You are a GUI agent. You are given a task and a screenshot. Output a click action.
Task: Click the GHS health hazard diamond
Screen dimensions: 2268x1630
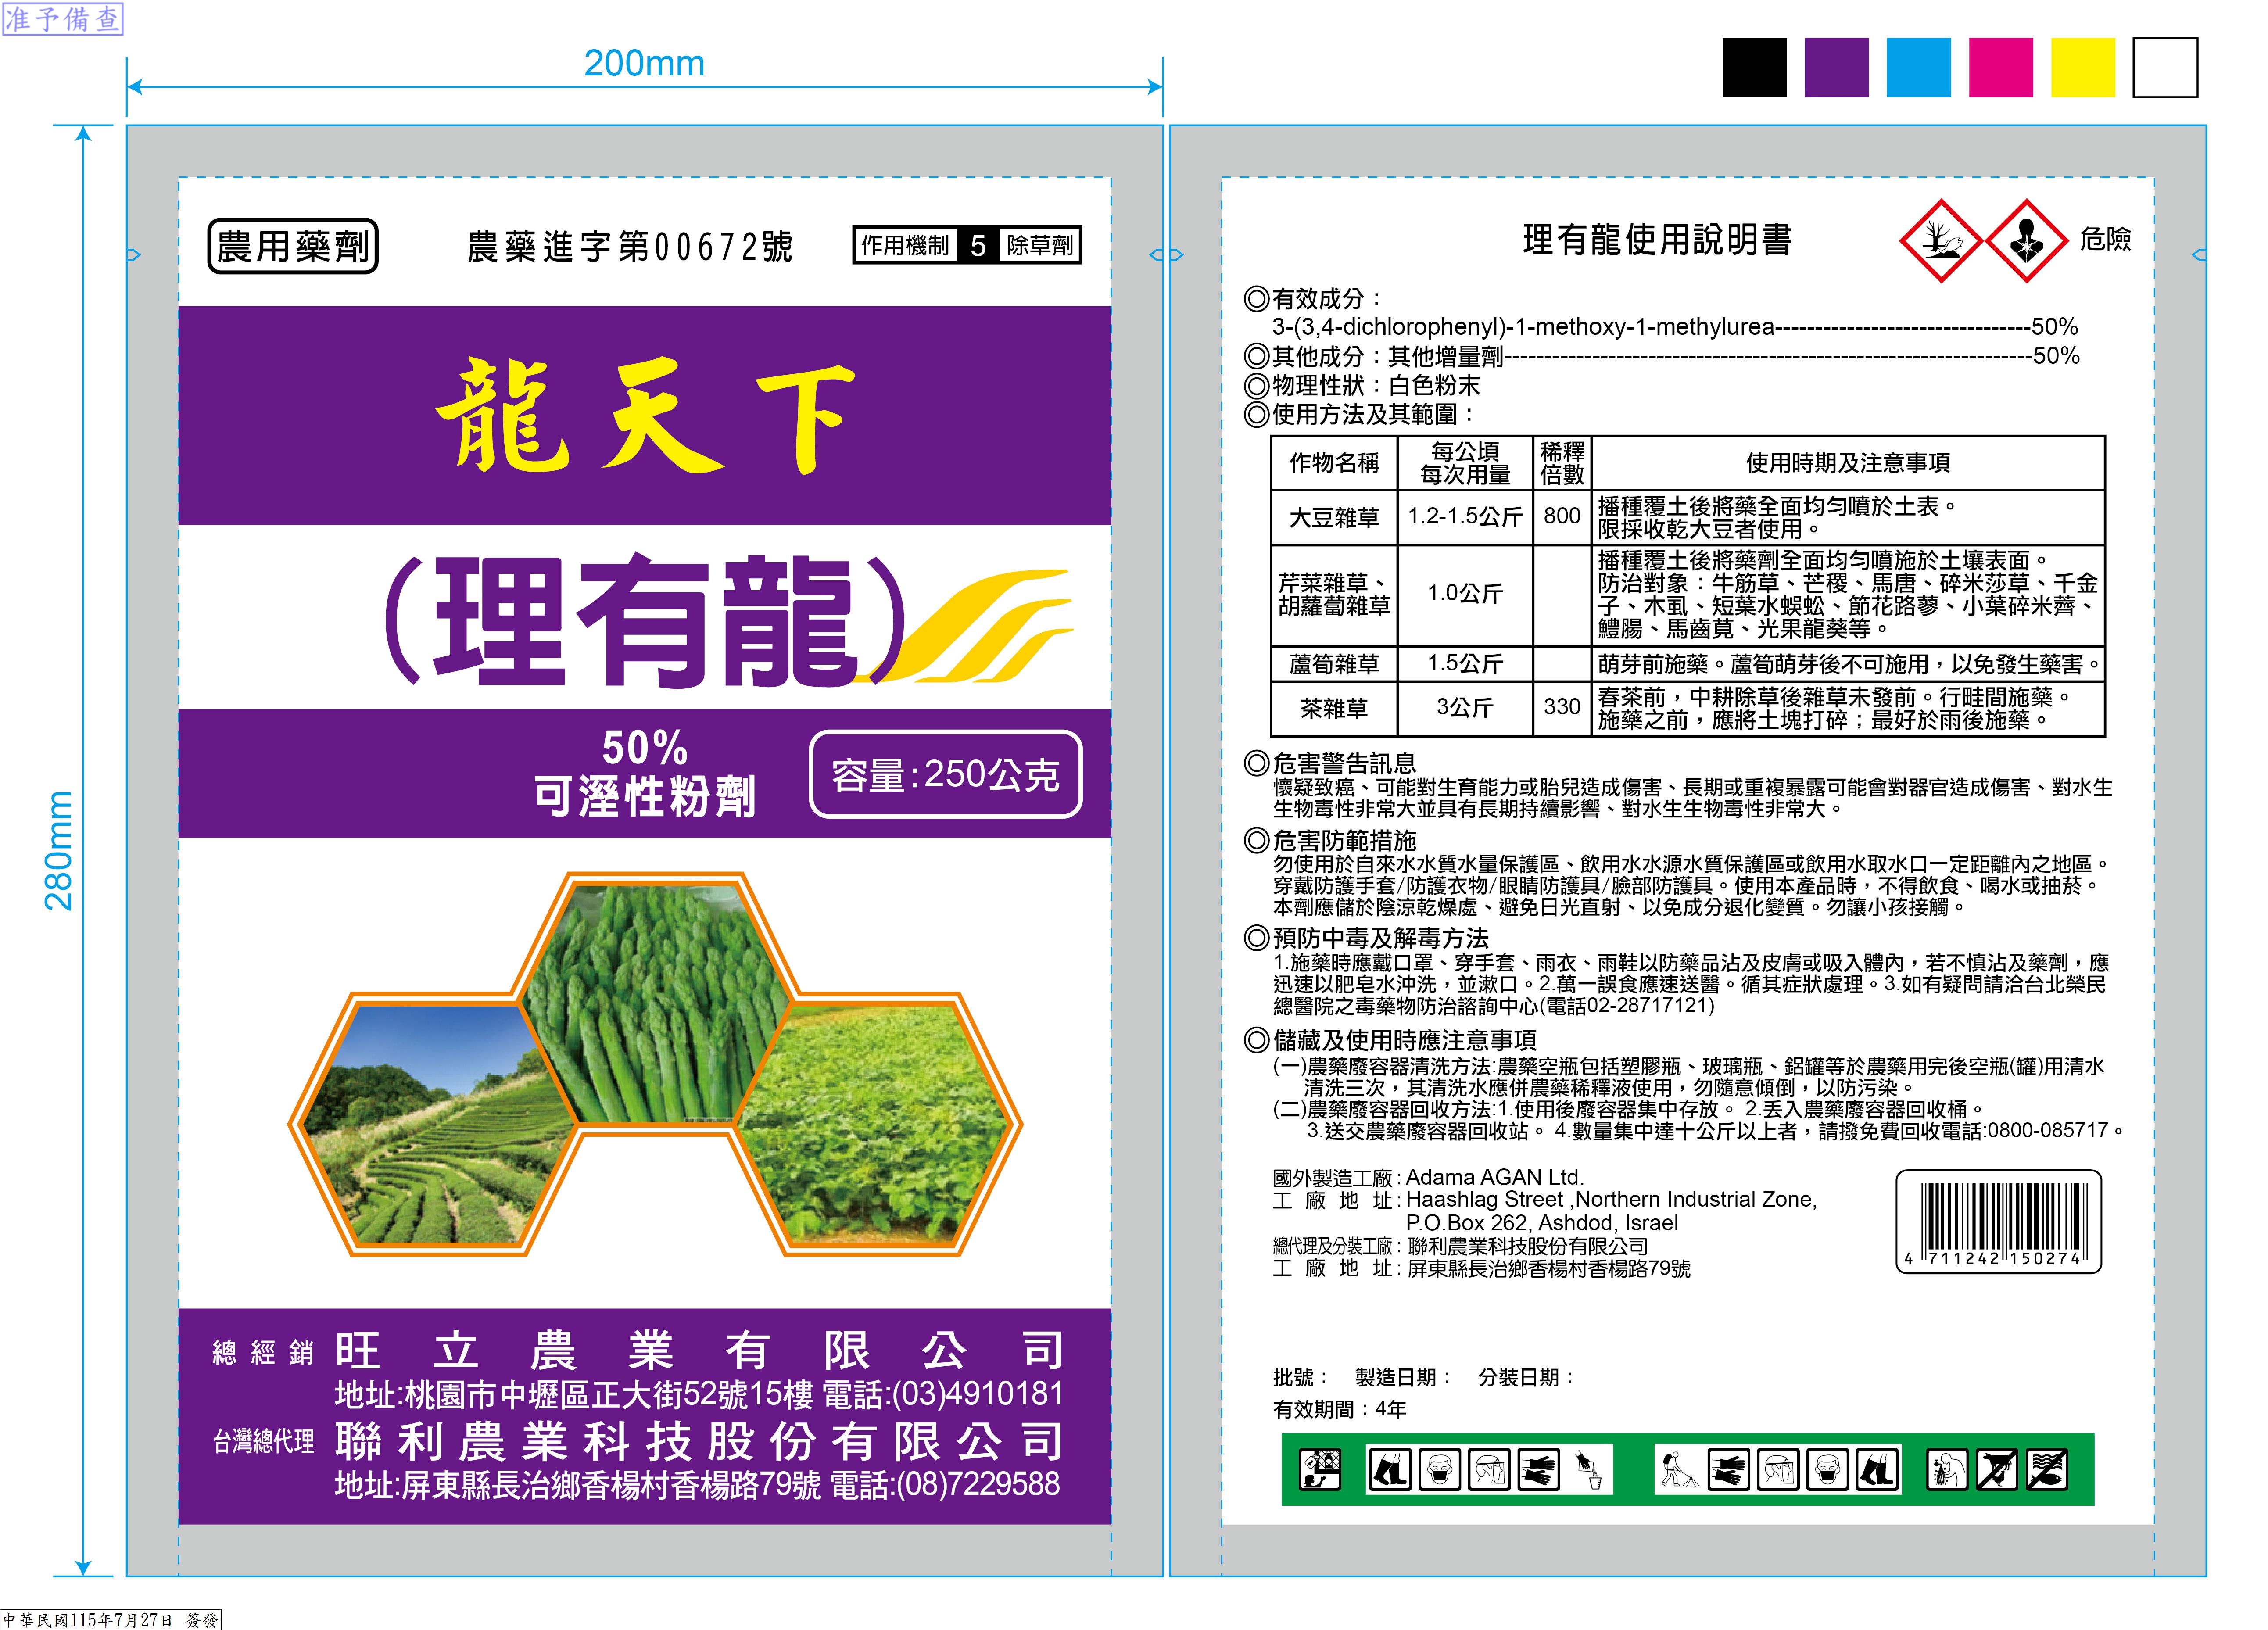[x=2027, y=241]
